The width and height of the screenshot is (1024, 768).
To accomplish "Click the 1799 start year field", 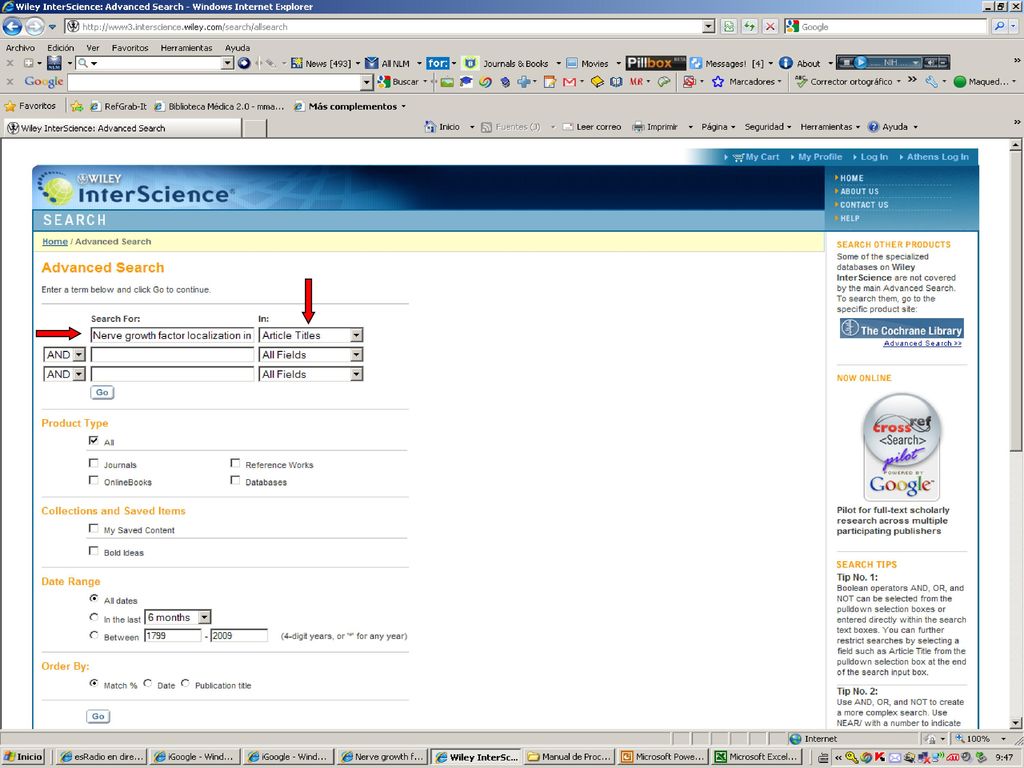I will click(x=173, y=635).
